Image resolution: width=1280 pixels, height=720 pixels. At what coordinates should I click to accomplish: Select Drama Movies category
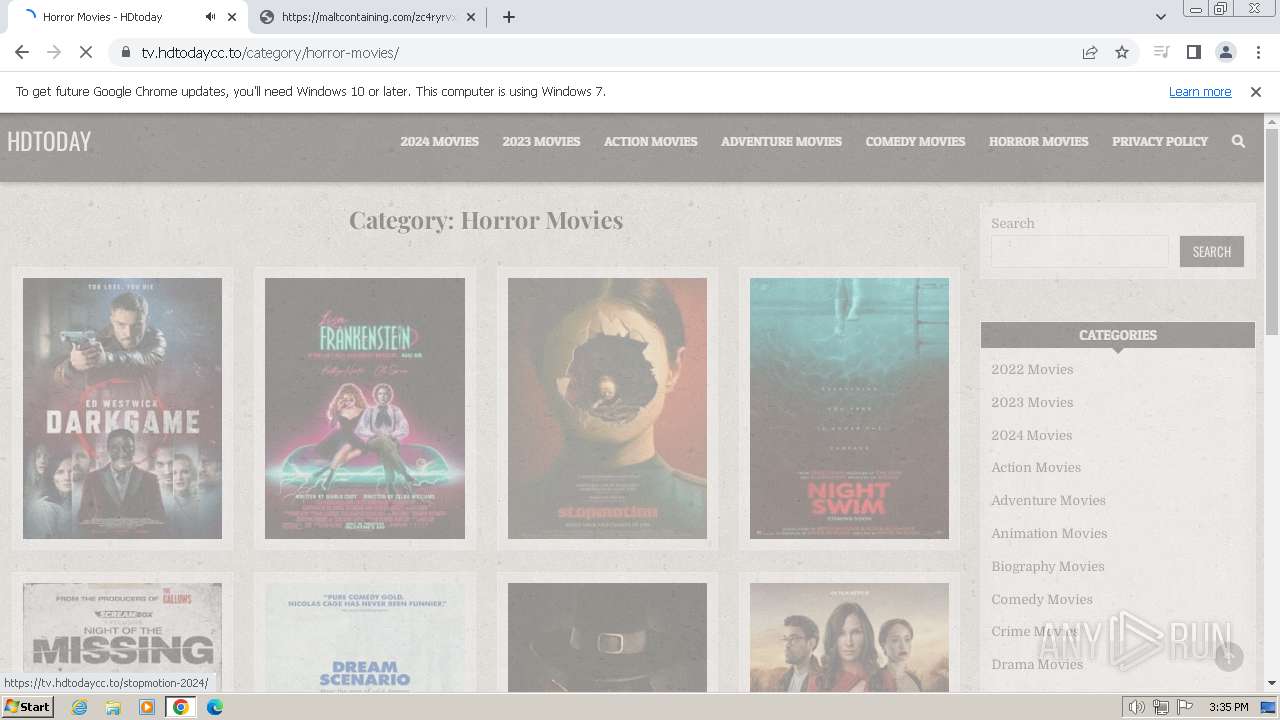(x=1037, y=664)
